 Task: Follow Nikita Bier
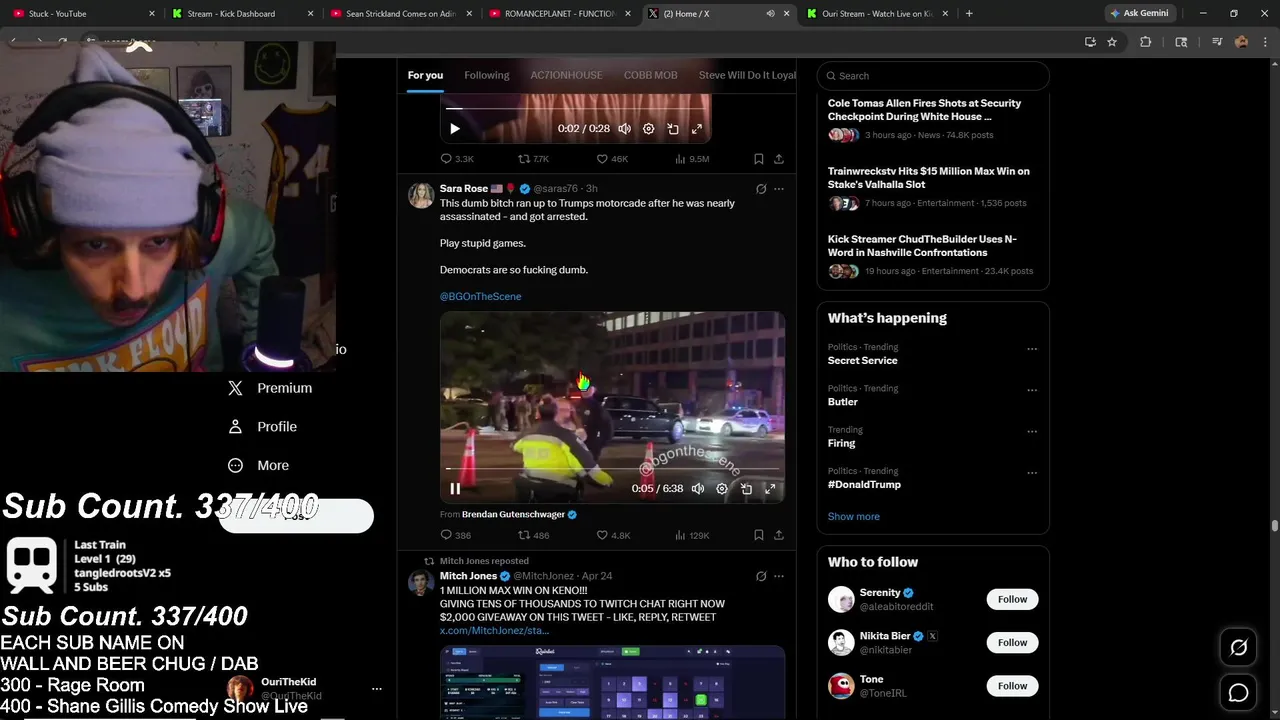(1012, 642)
